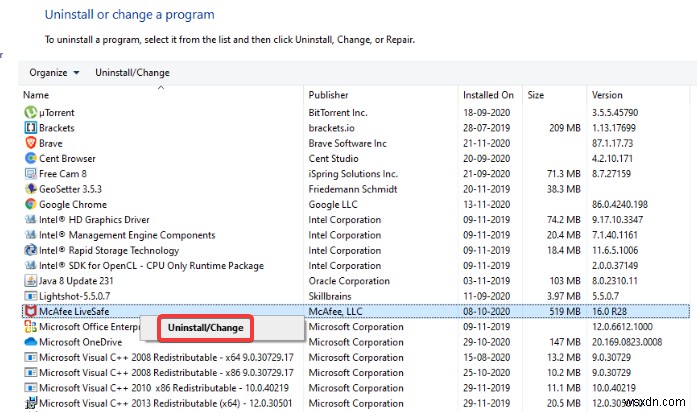Select the Google Chrome icon
Screen dimensions: 697x412
tap(30, 204)
